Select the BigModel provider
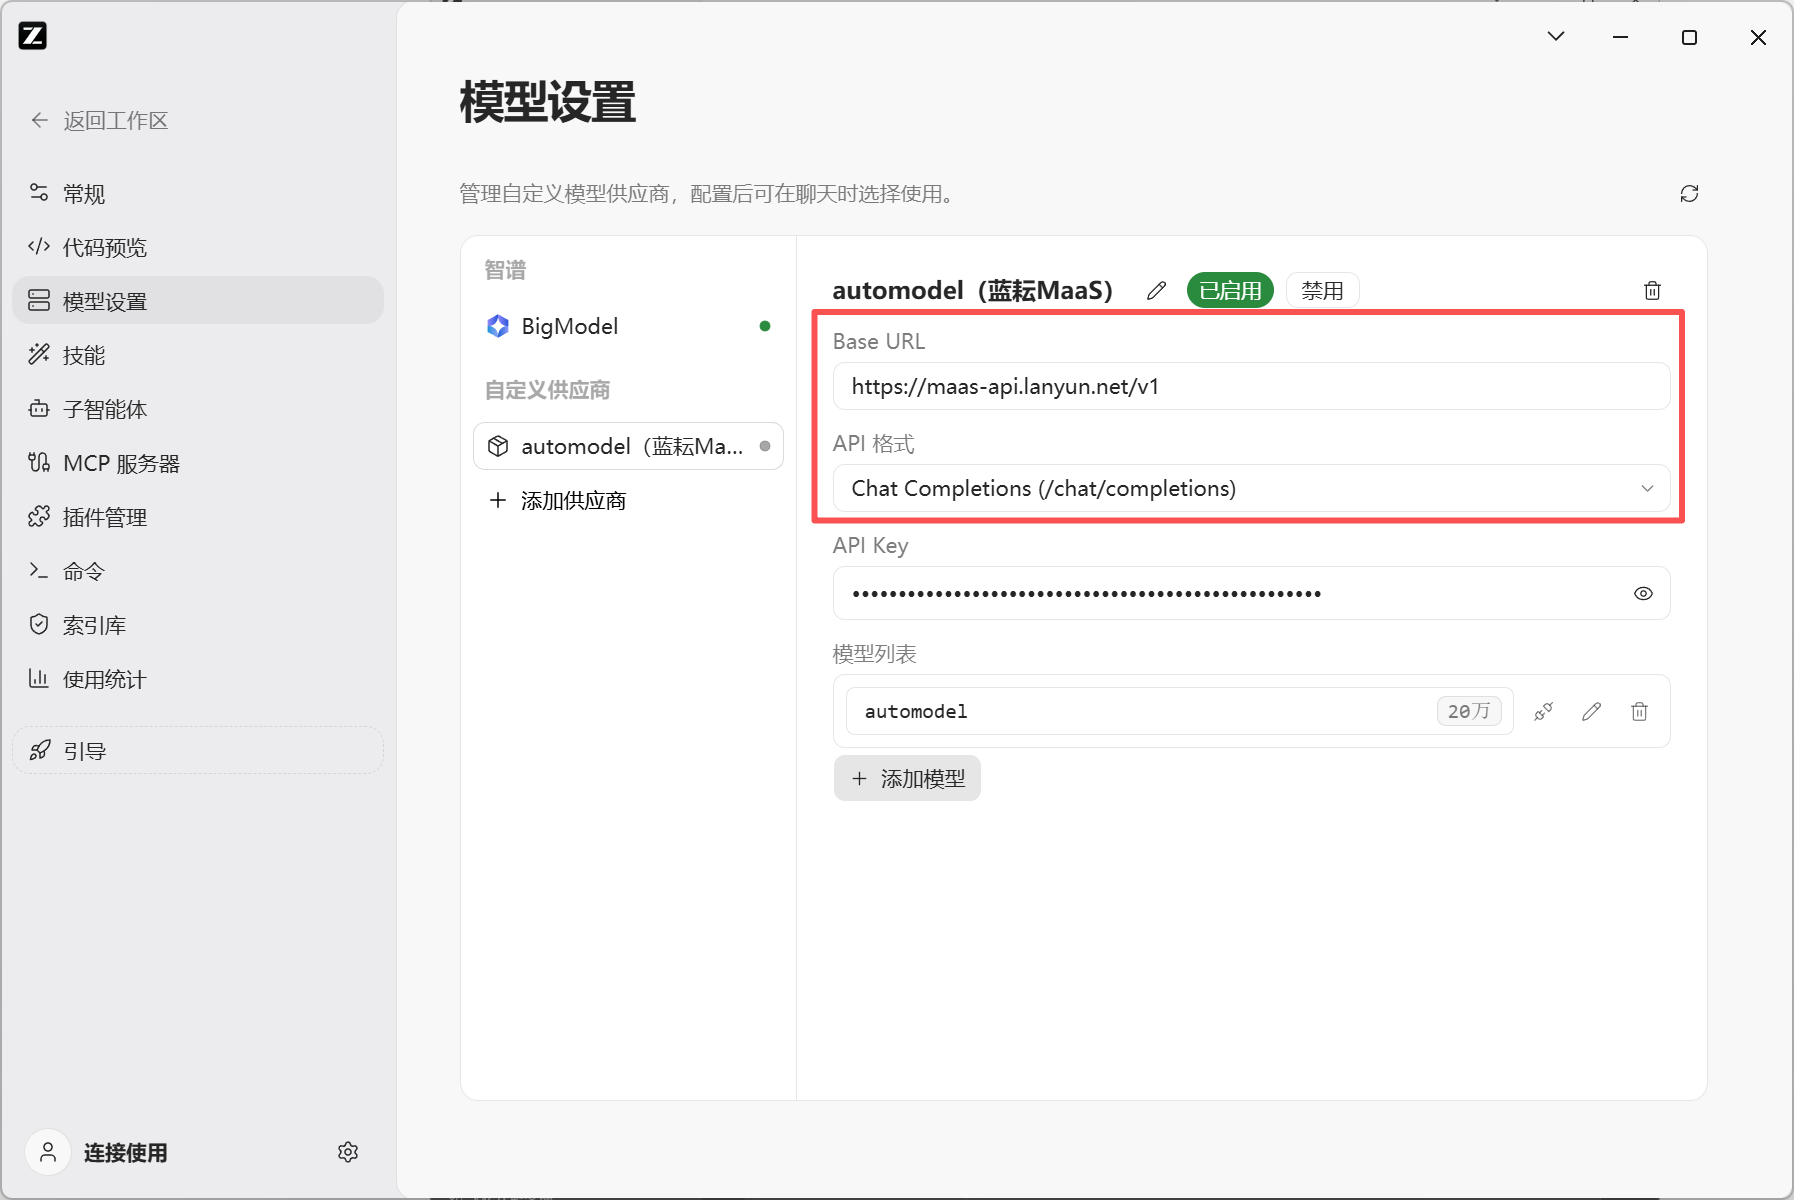This screenshot has height=1200, width=1794. pyautogui.click(x=628, y=326)
